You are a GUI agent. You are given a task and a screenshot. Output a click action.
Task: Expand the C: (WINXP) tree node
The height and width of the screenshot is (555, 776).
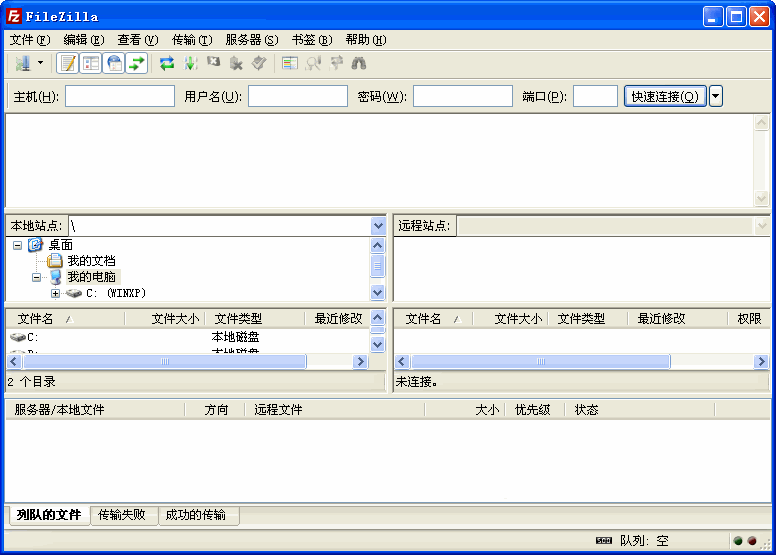tap(56, 294)
